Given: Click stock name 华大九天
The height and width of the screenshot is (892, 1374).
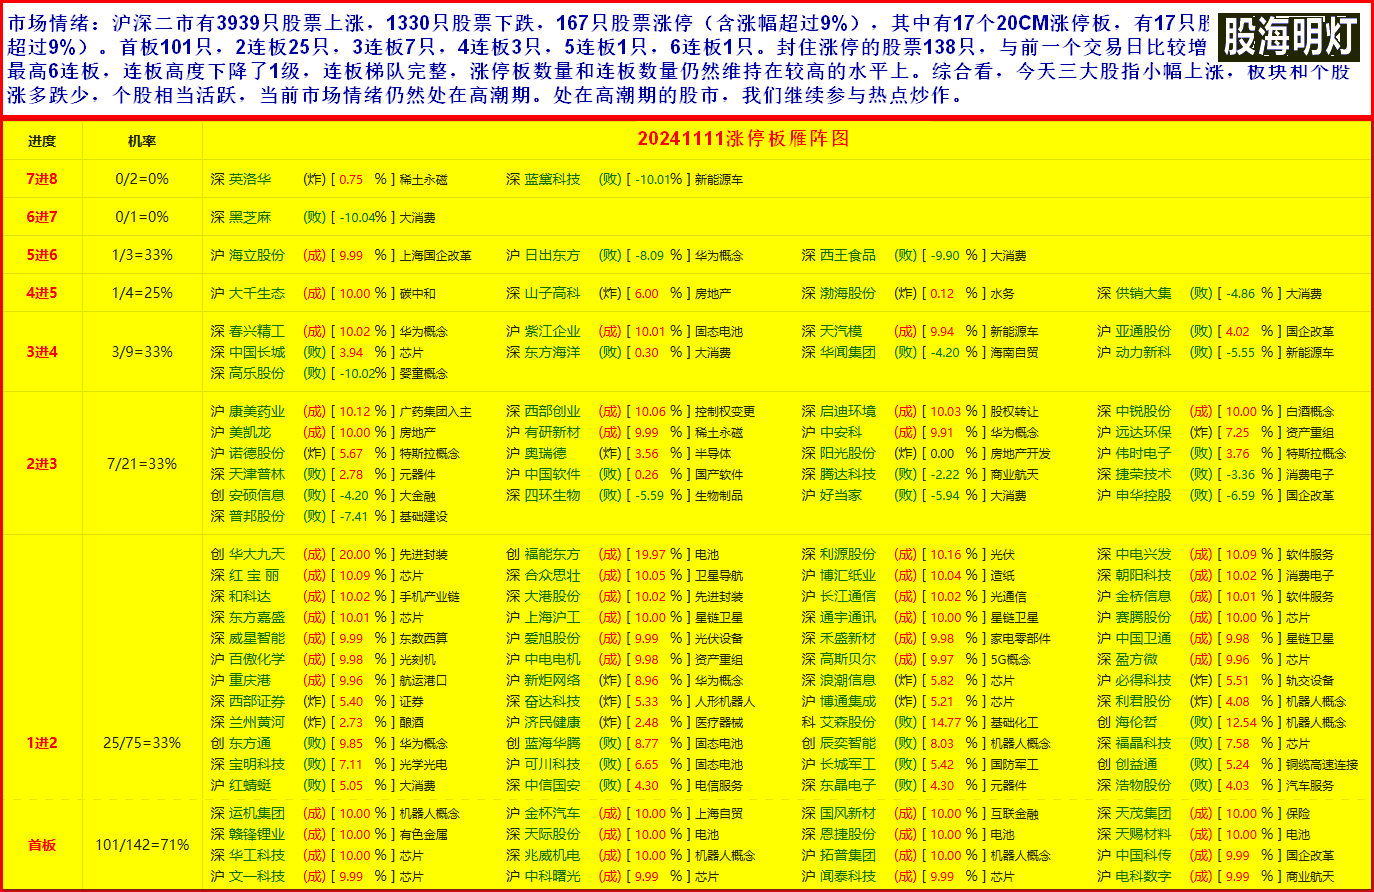Looking at the screenshot, I should pos(257,554).
